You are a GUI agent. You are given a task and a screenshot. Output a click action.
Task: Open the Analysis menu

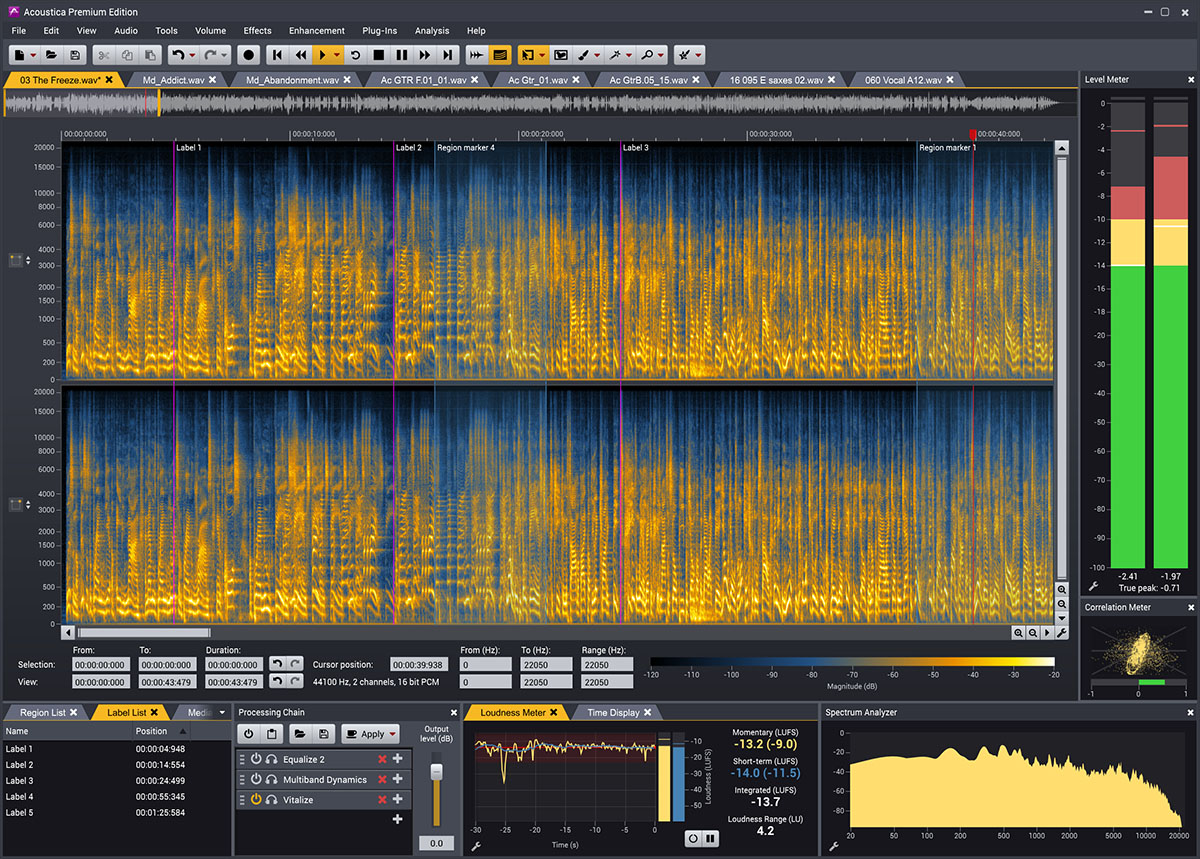pyautogui.click(x=432, y=31)
